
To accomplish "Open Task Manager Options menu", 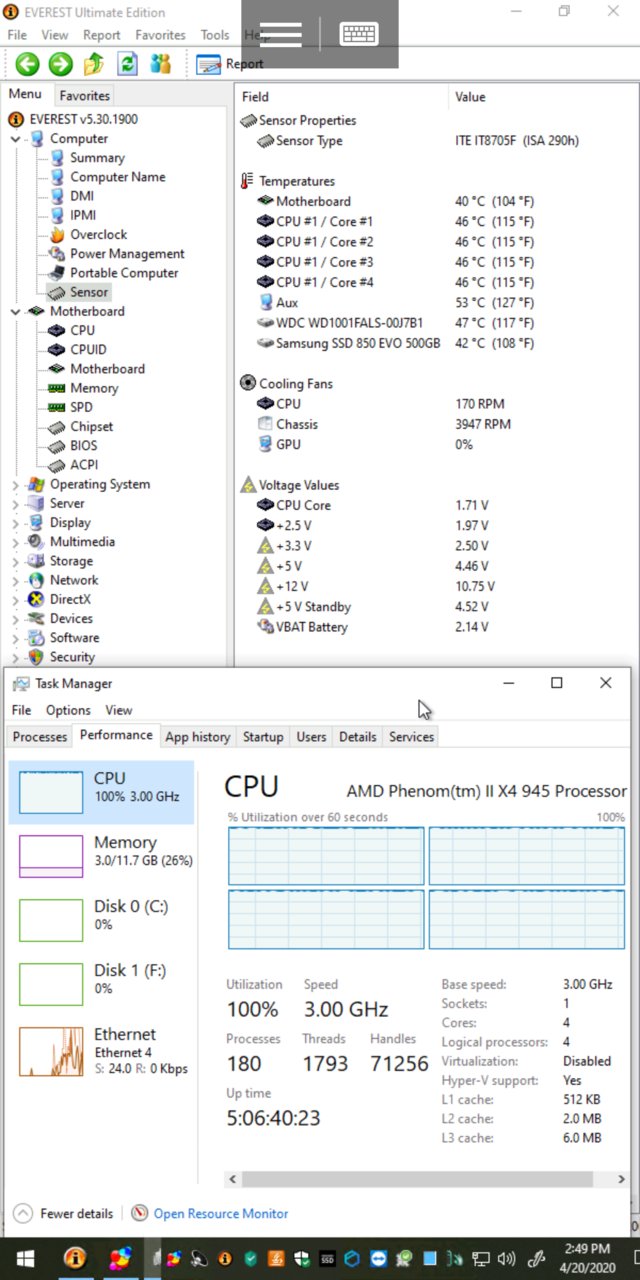I will (68, 710).
